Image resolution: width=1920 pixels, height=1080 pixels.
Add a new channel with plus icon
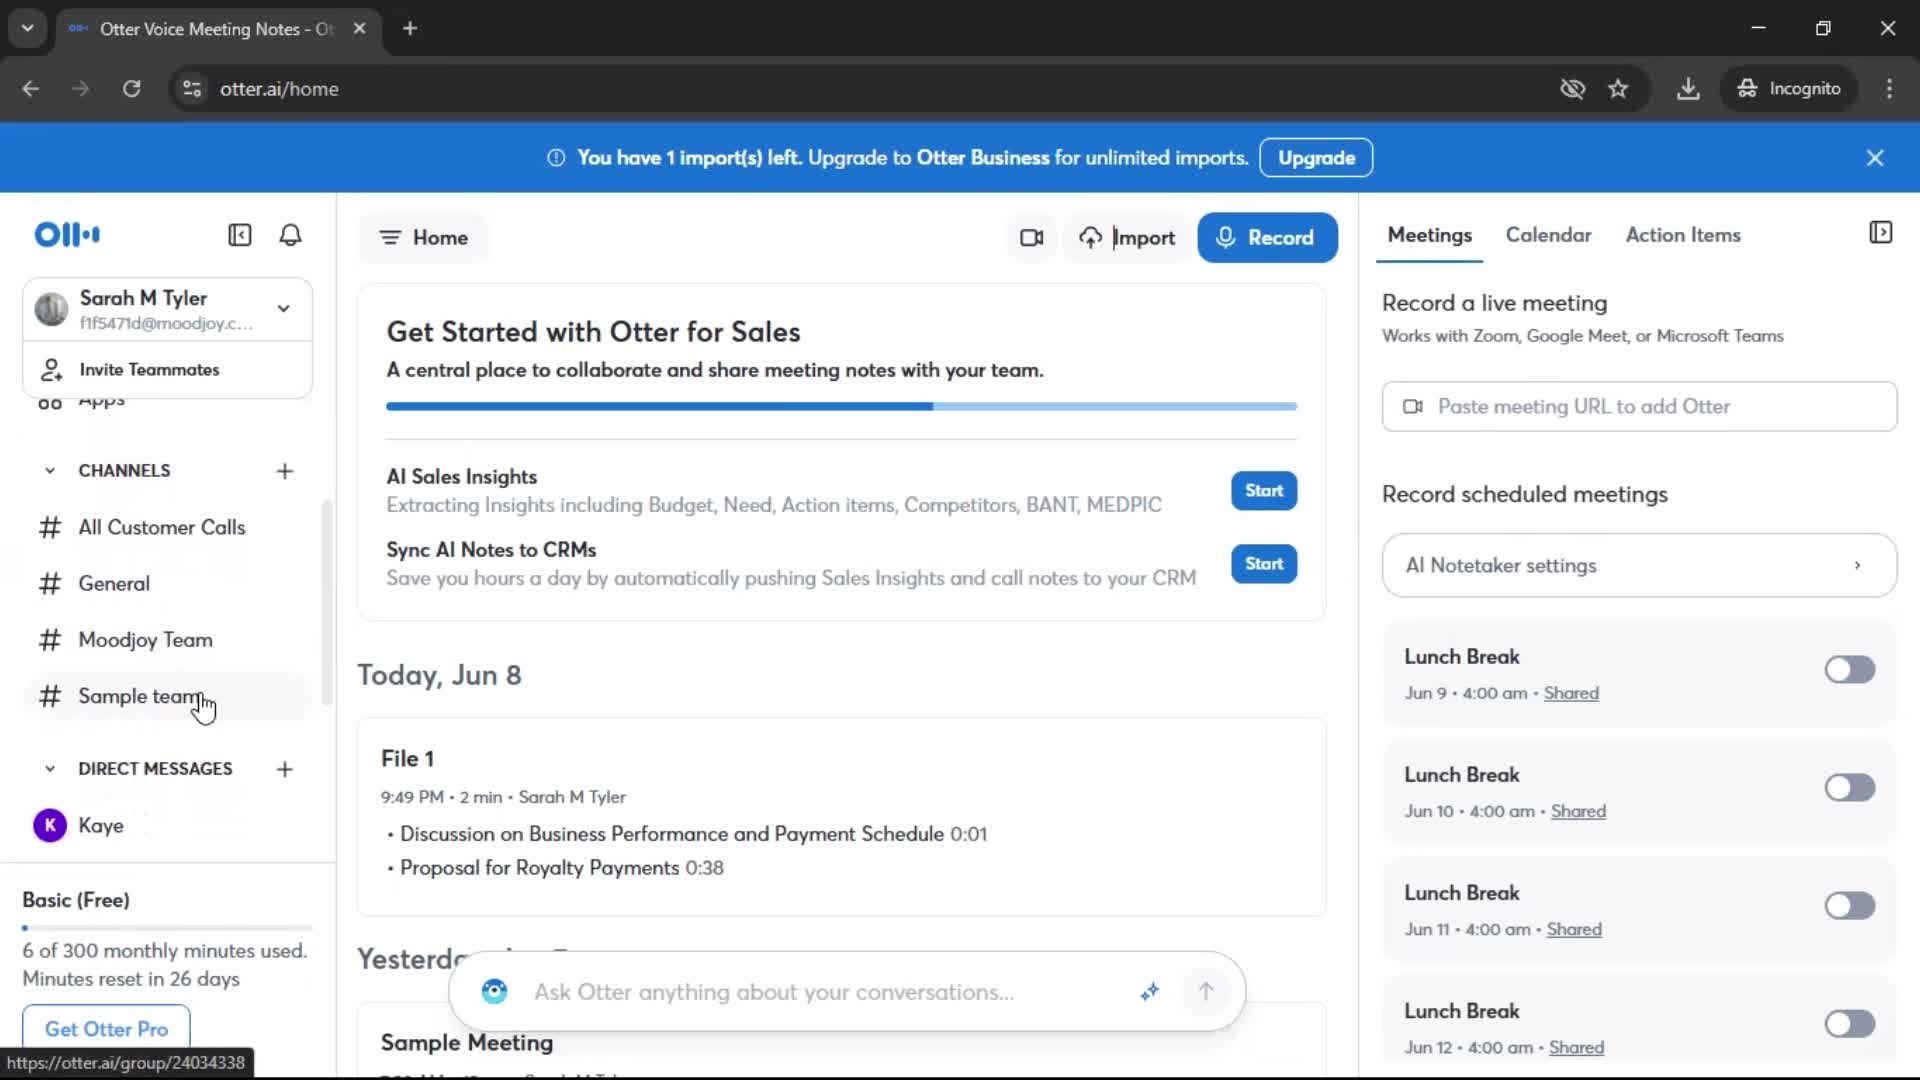pos(285,471)
